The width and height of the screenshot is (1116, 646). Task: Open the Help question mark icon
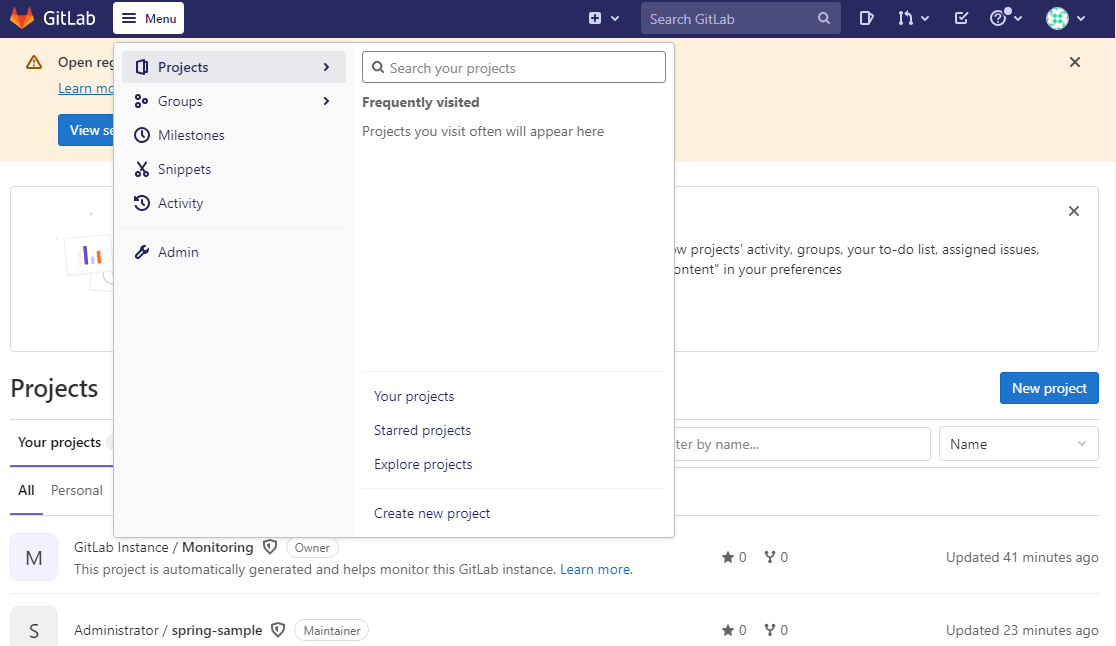[999, 18]
